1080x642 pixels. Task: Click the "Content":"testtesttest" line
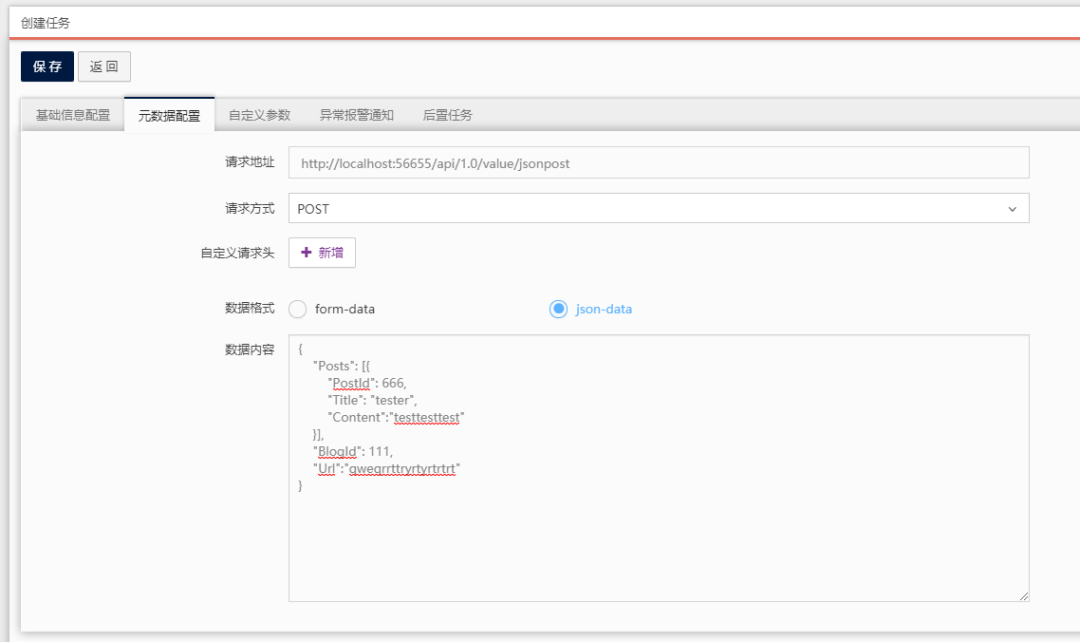point(396,417)
